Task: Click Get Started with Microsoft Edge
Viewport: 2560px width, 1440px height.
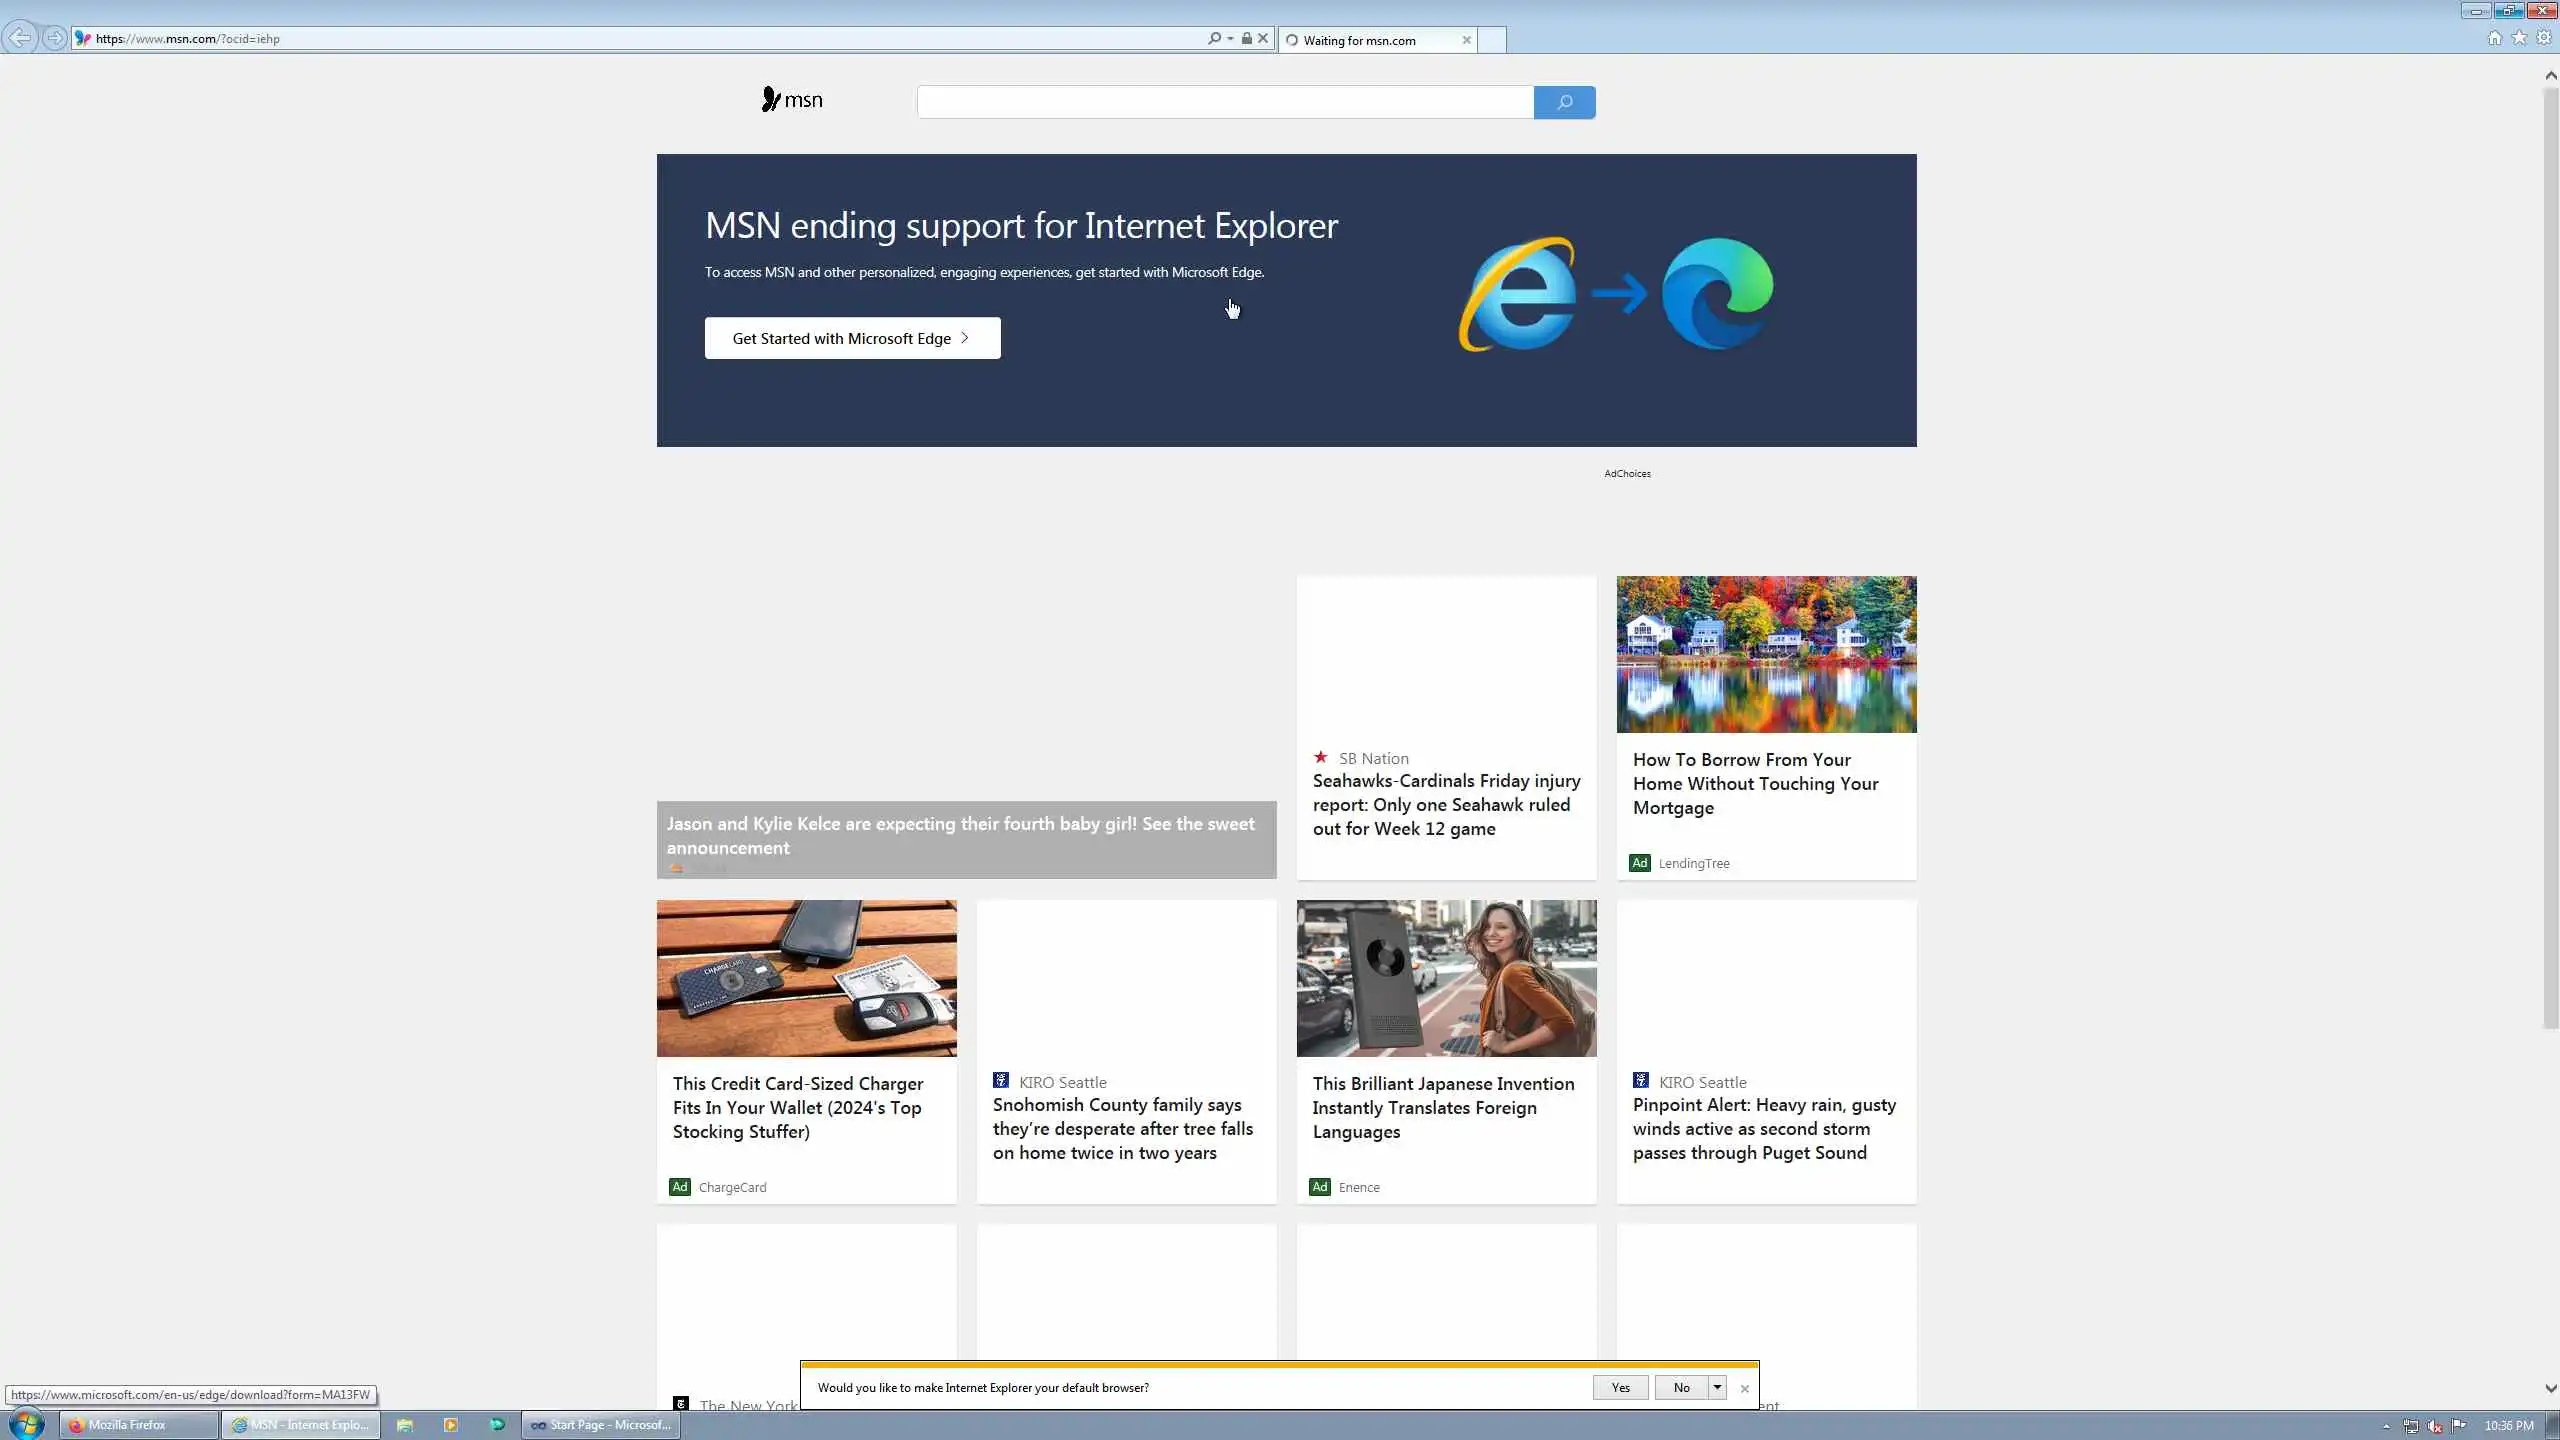Action: click(x=852, y=338)
